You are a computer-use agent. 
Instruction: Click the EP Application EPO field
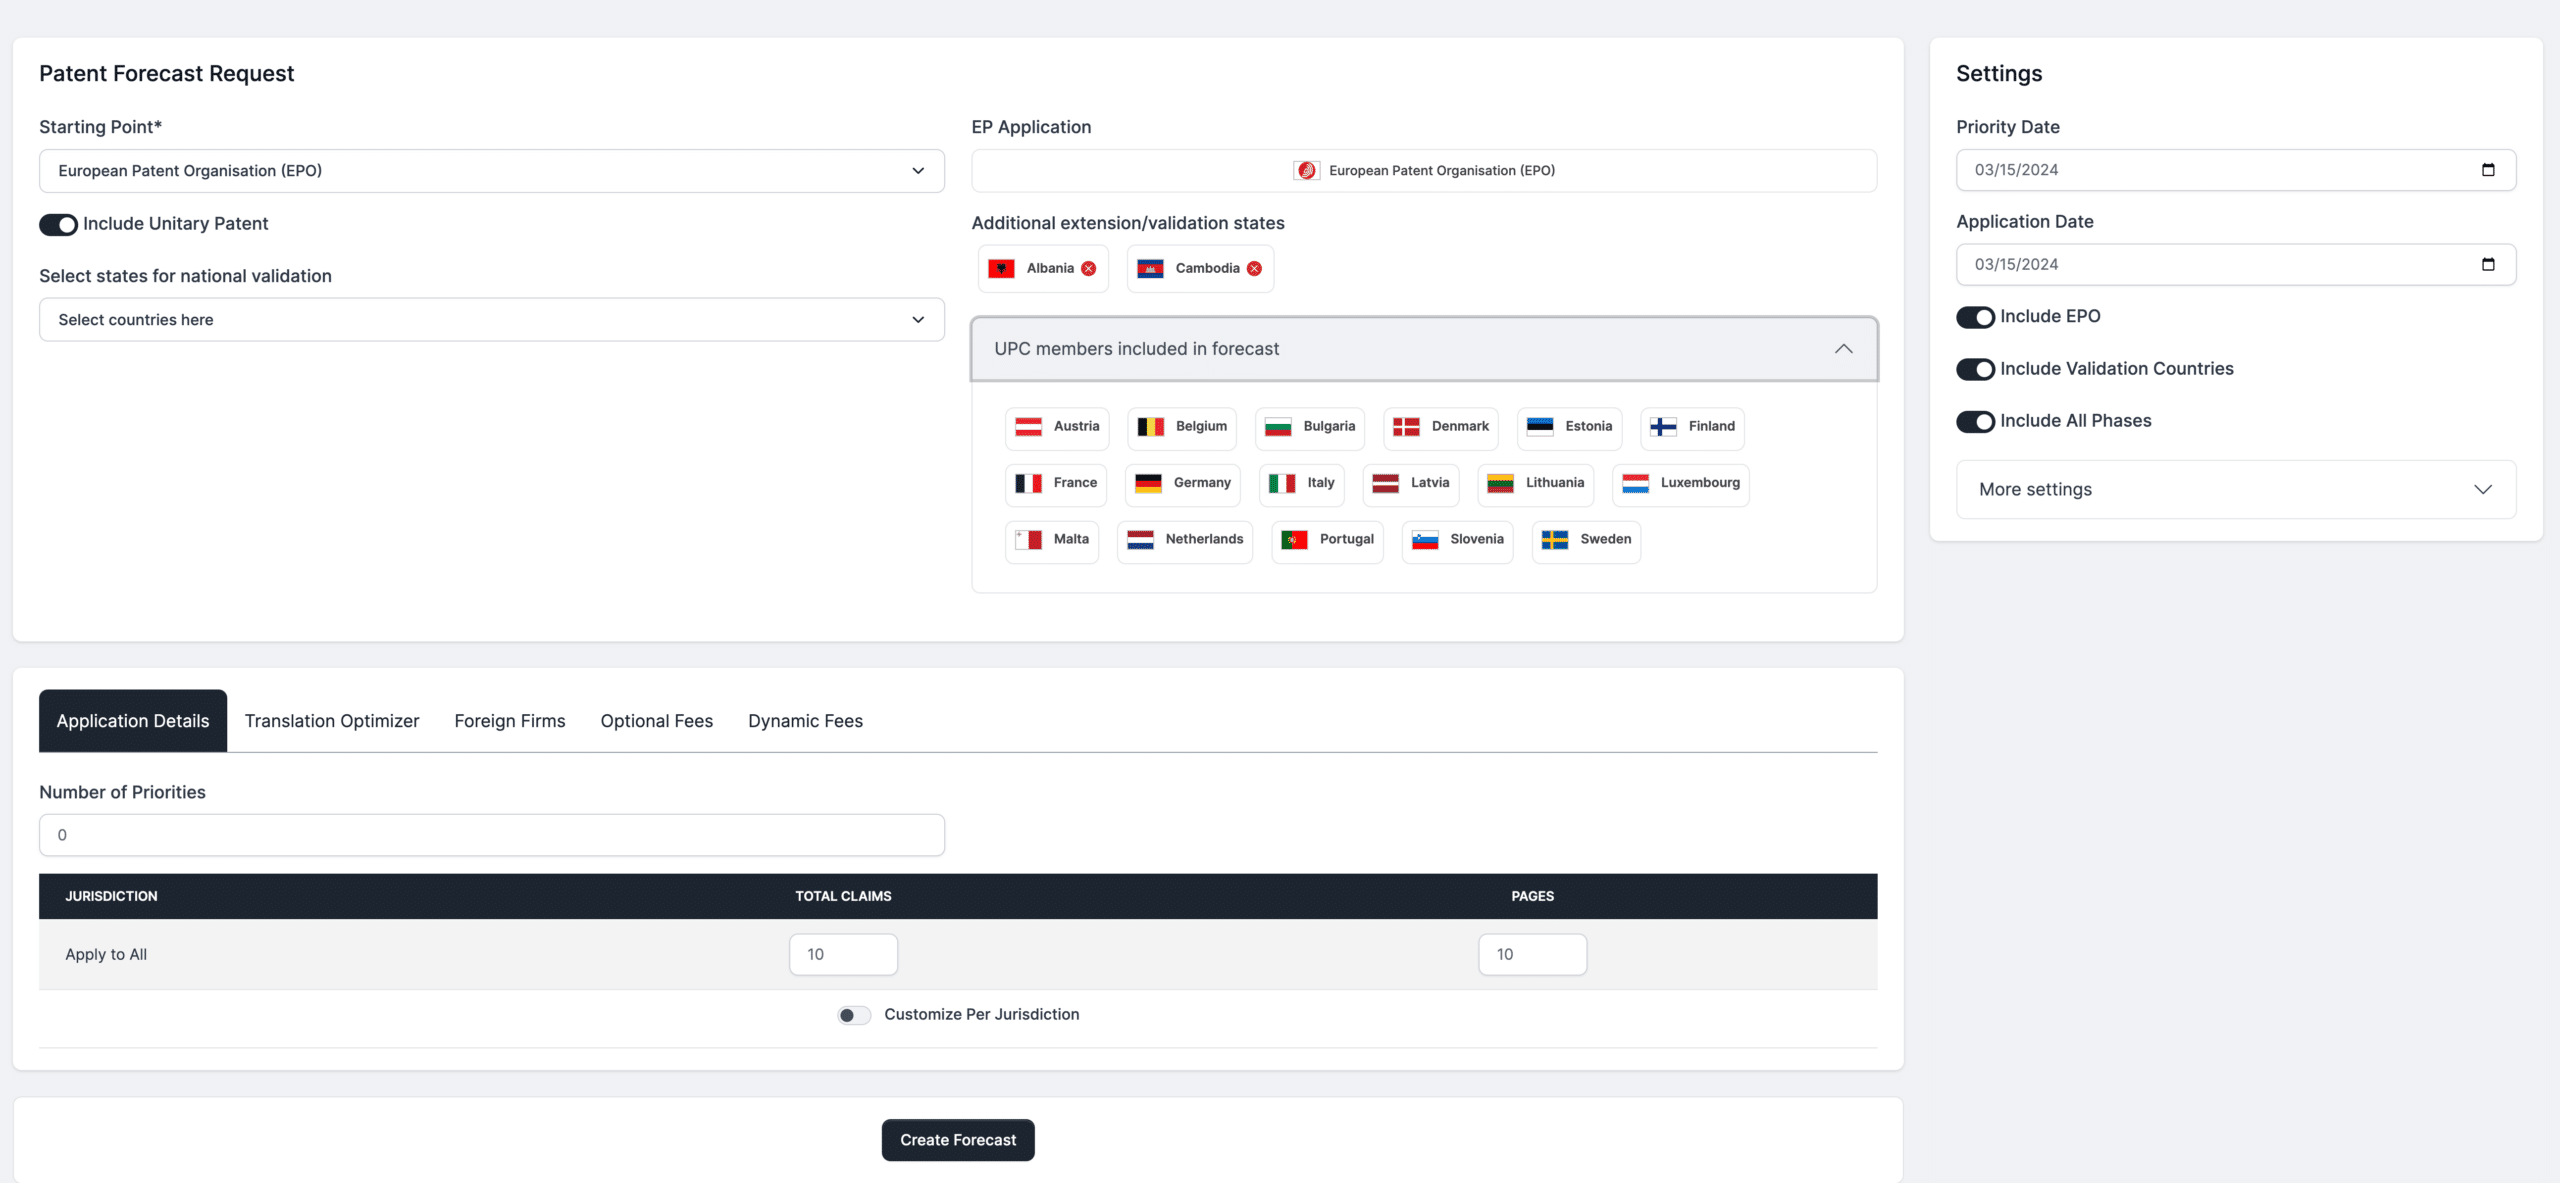click(1424, 171)
